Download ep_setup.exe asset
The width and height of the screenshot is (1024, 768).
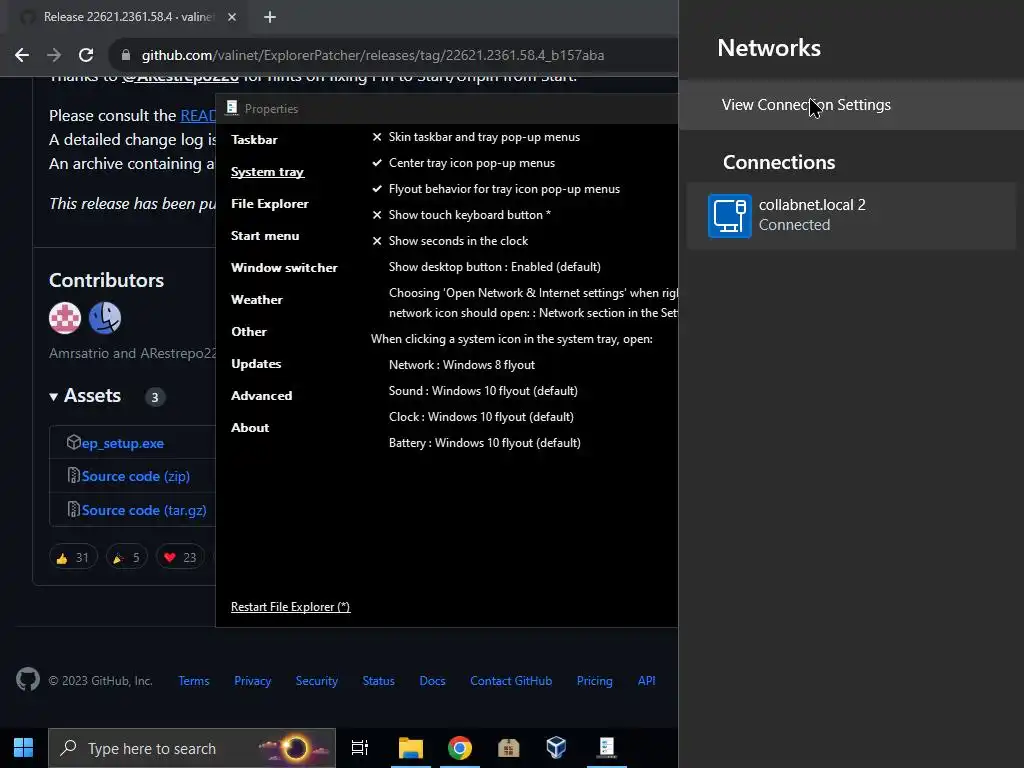click(x=123, y=443)
